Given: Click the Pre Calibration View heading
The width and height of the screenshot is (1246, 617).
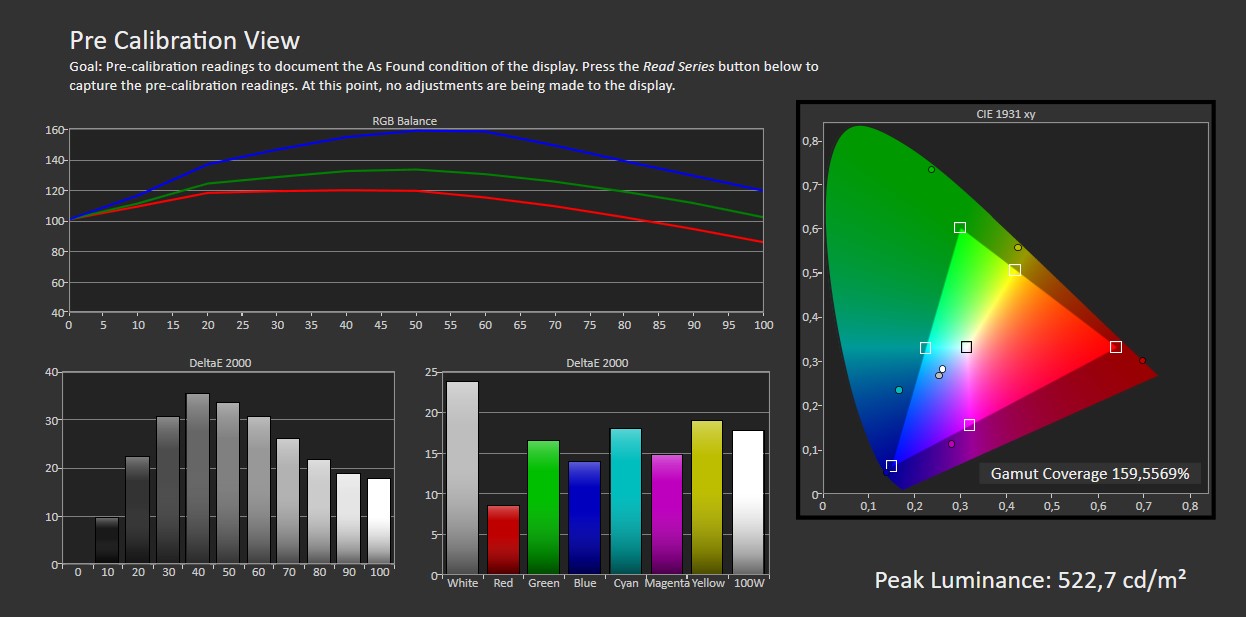Looking at the screenshot, I should [x=184, y=41].
